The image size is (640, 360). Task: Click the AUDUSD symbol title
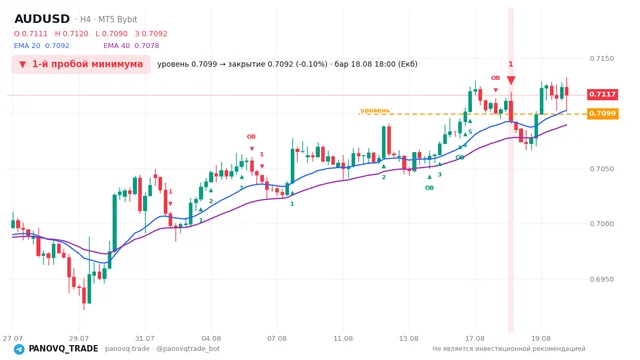42,19
